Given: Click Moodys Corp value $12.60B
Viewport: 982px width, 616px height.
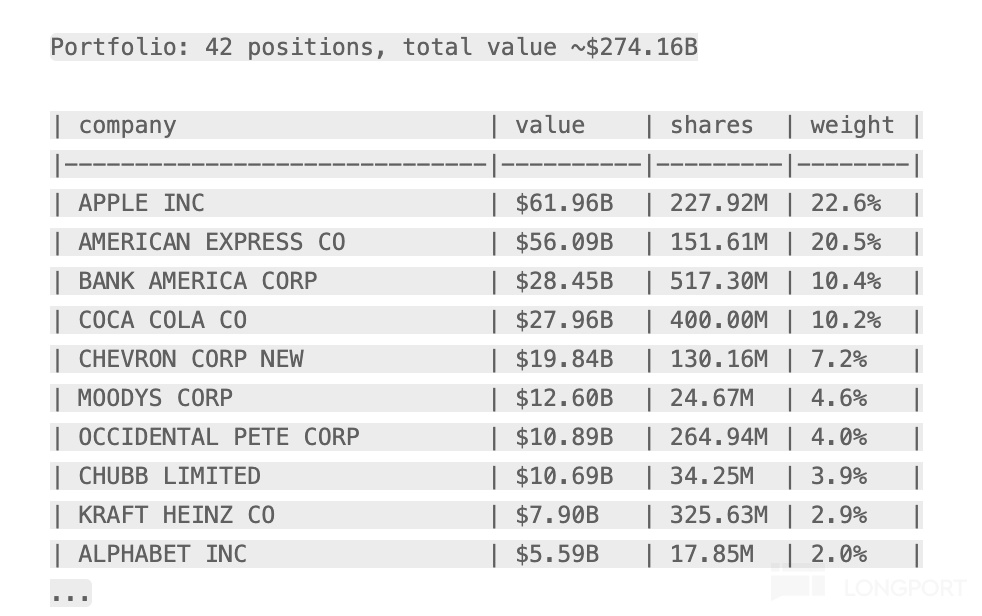Looking at the screenshot, I should click(x=564, y=398).
